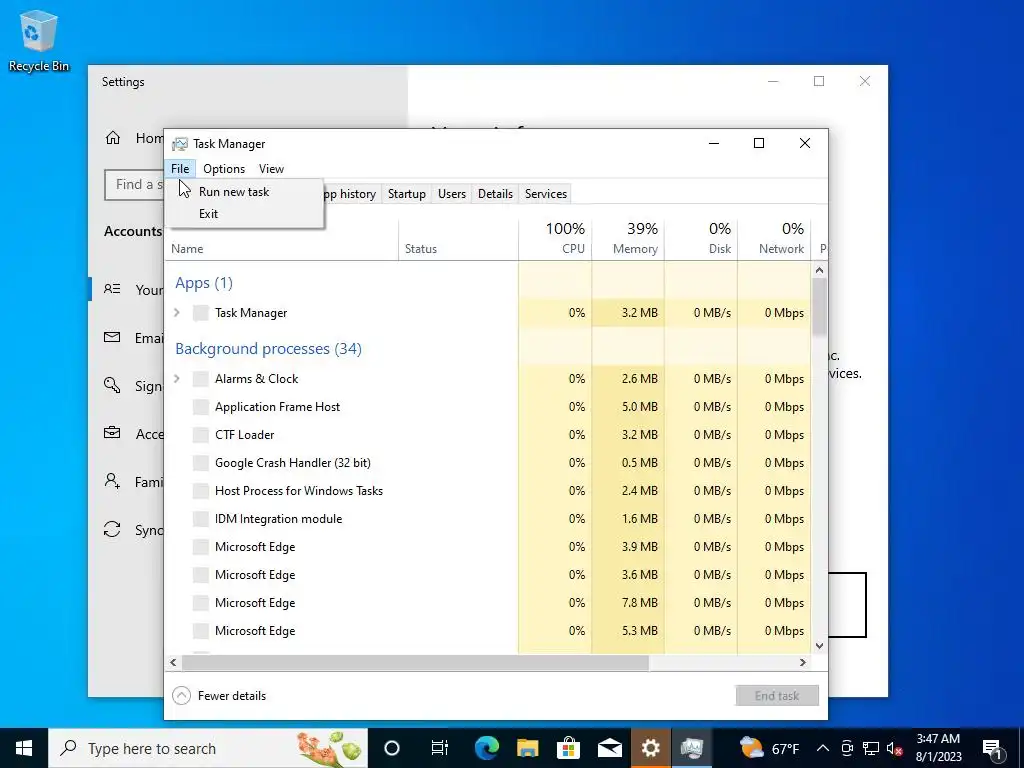
Task: Click the Background processes (34) heading
Action: (268, 349)
